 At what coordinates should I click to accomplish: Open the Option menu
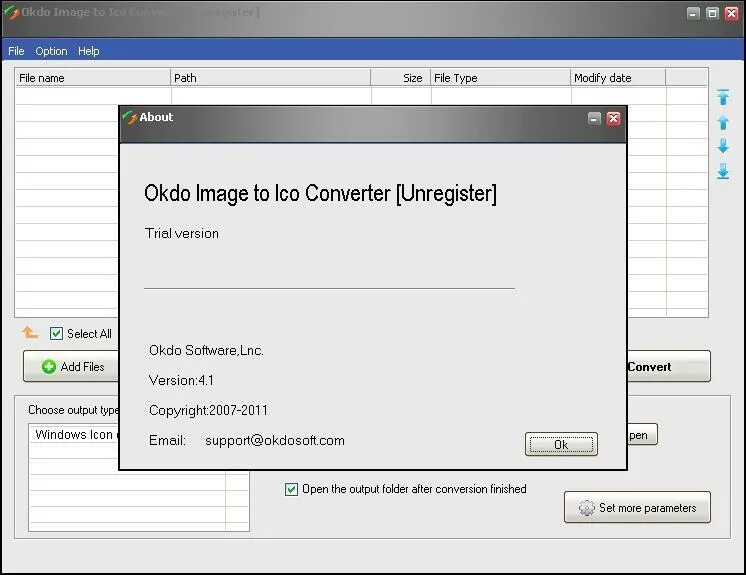pos(51,51)
